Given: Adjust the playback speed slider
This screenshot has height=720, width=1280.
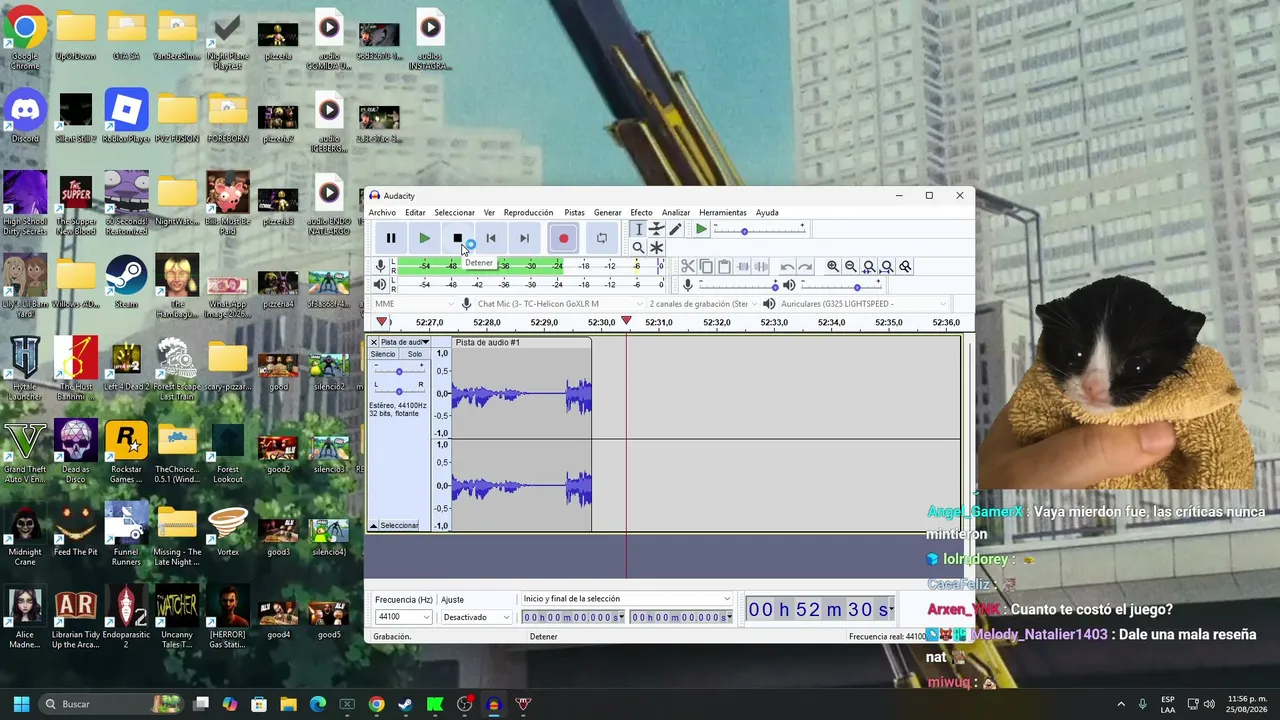Looking at the screenshot, I should tap(760, 231).
